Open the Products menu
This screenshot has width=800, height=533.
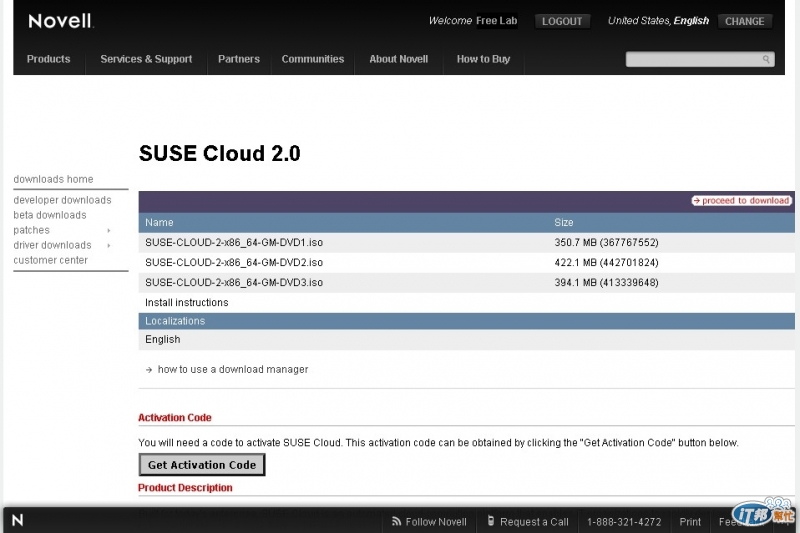coord(48,59)
